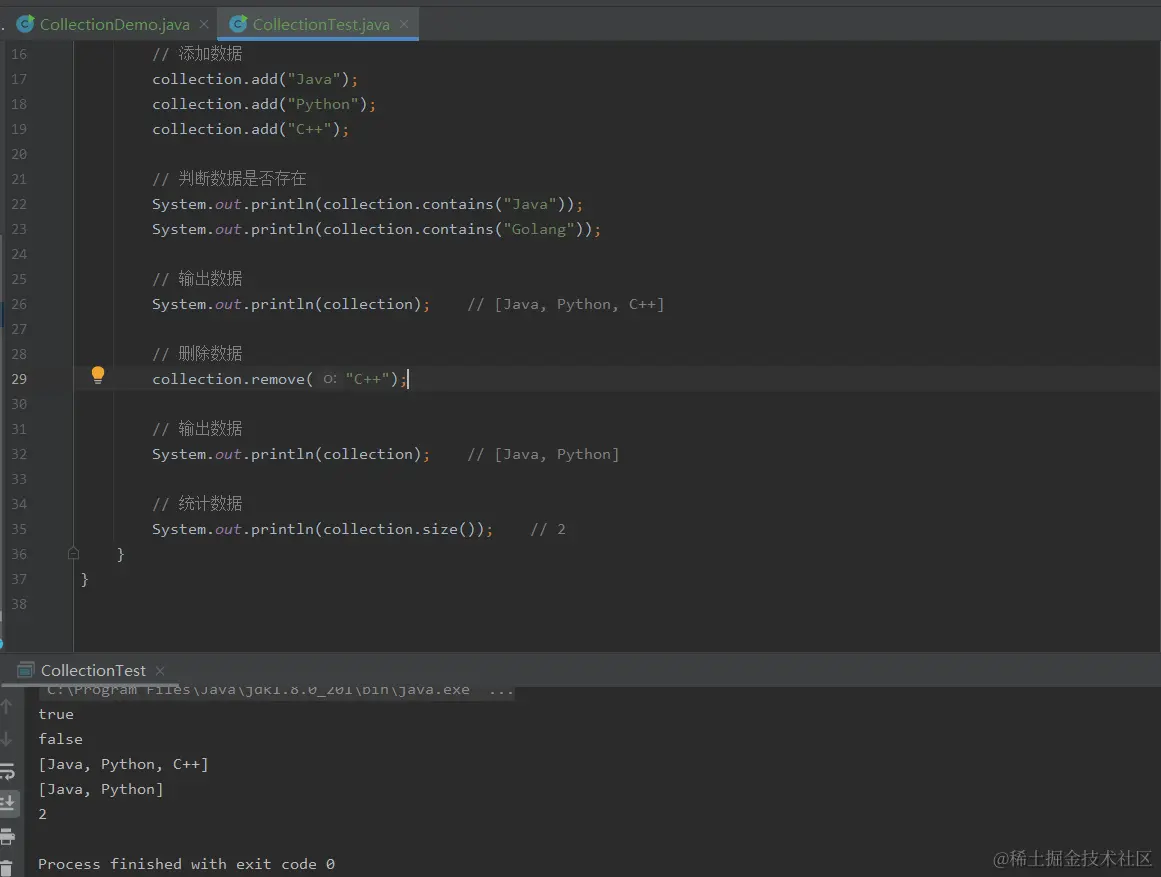The width and height of the screenshot is (1161, 877).
Task: Switch to CollectionDemo.java tab
Action: click(x=114, y=24)
